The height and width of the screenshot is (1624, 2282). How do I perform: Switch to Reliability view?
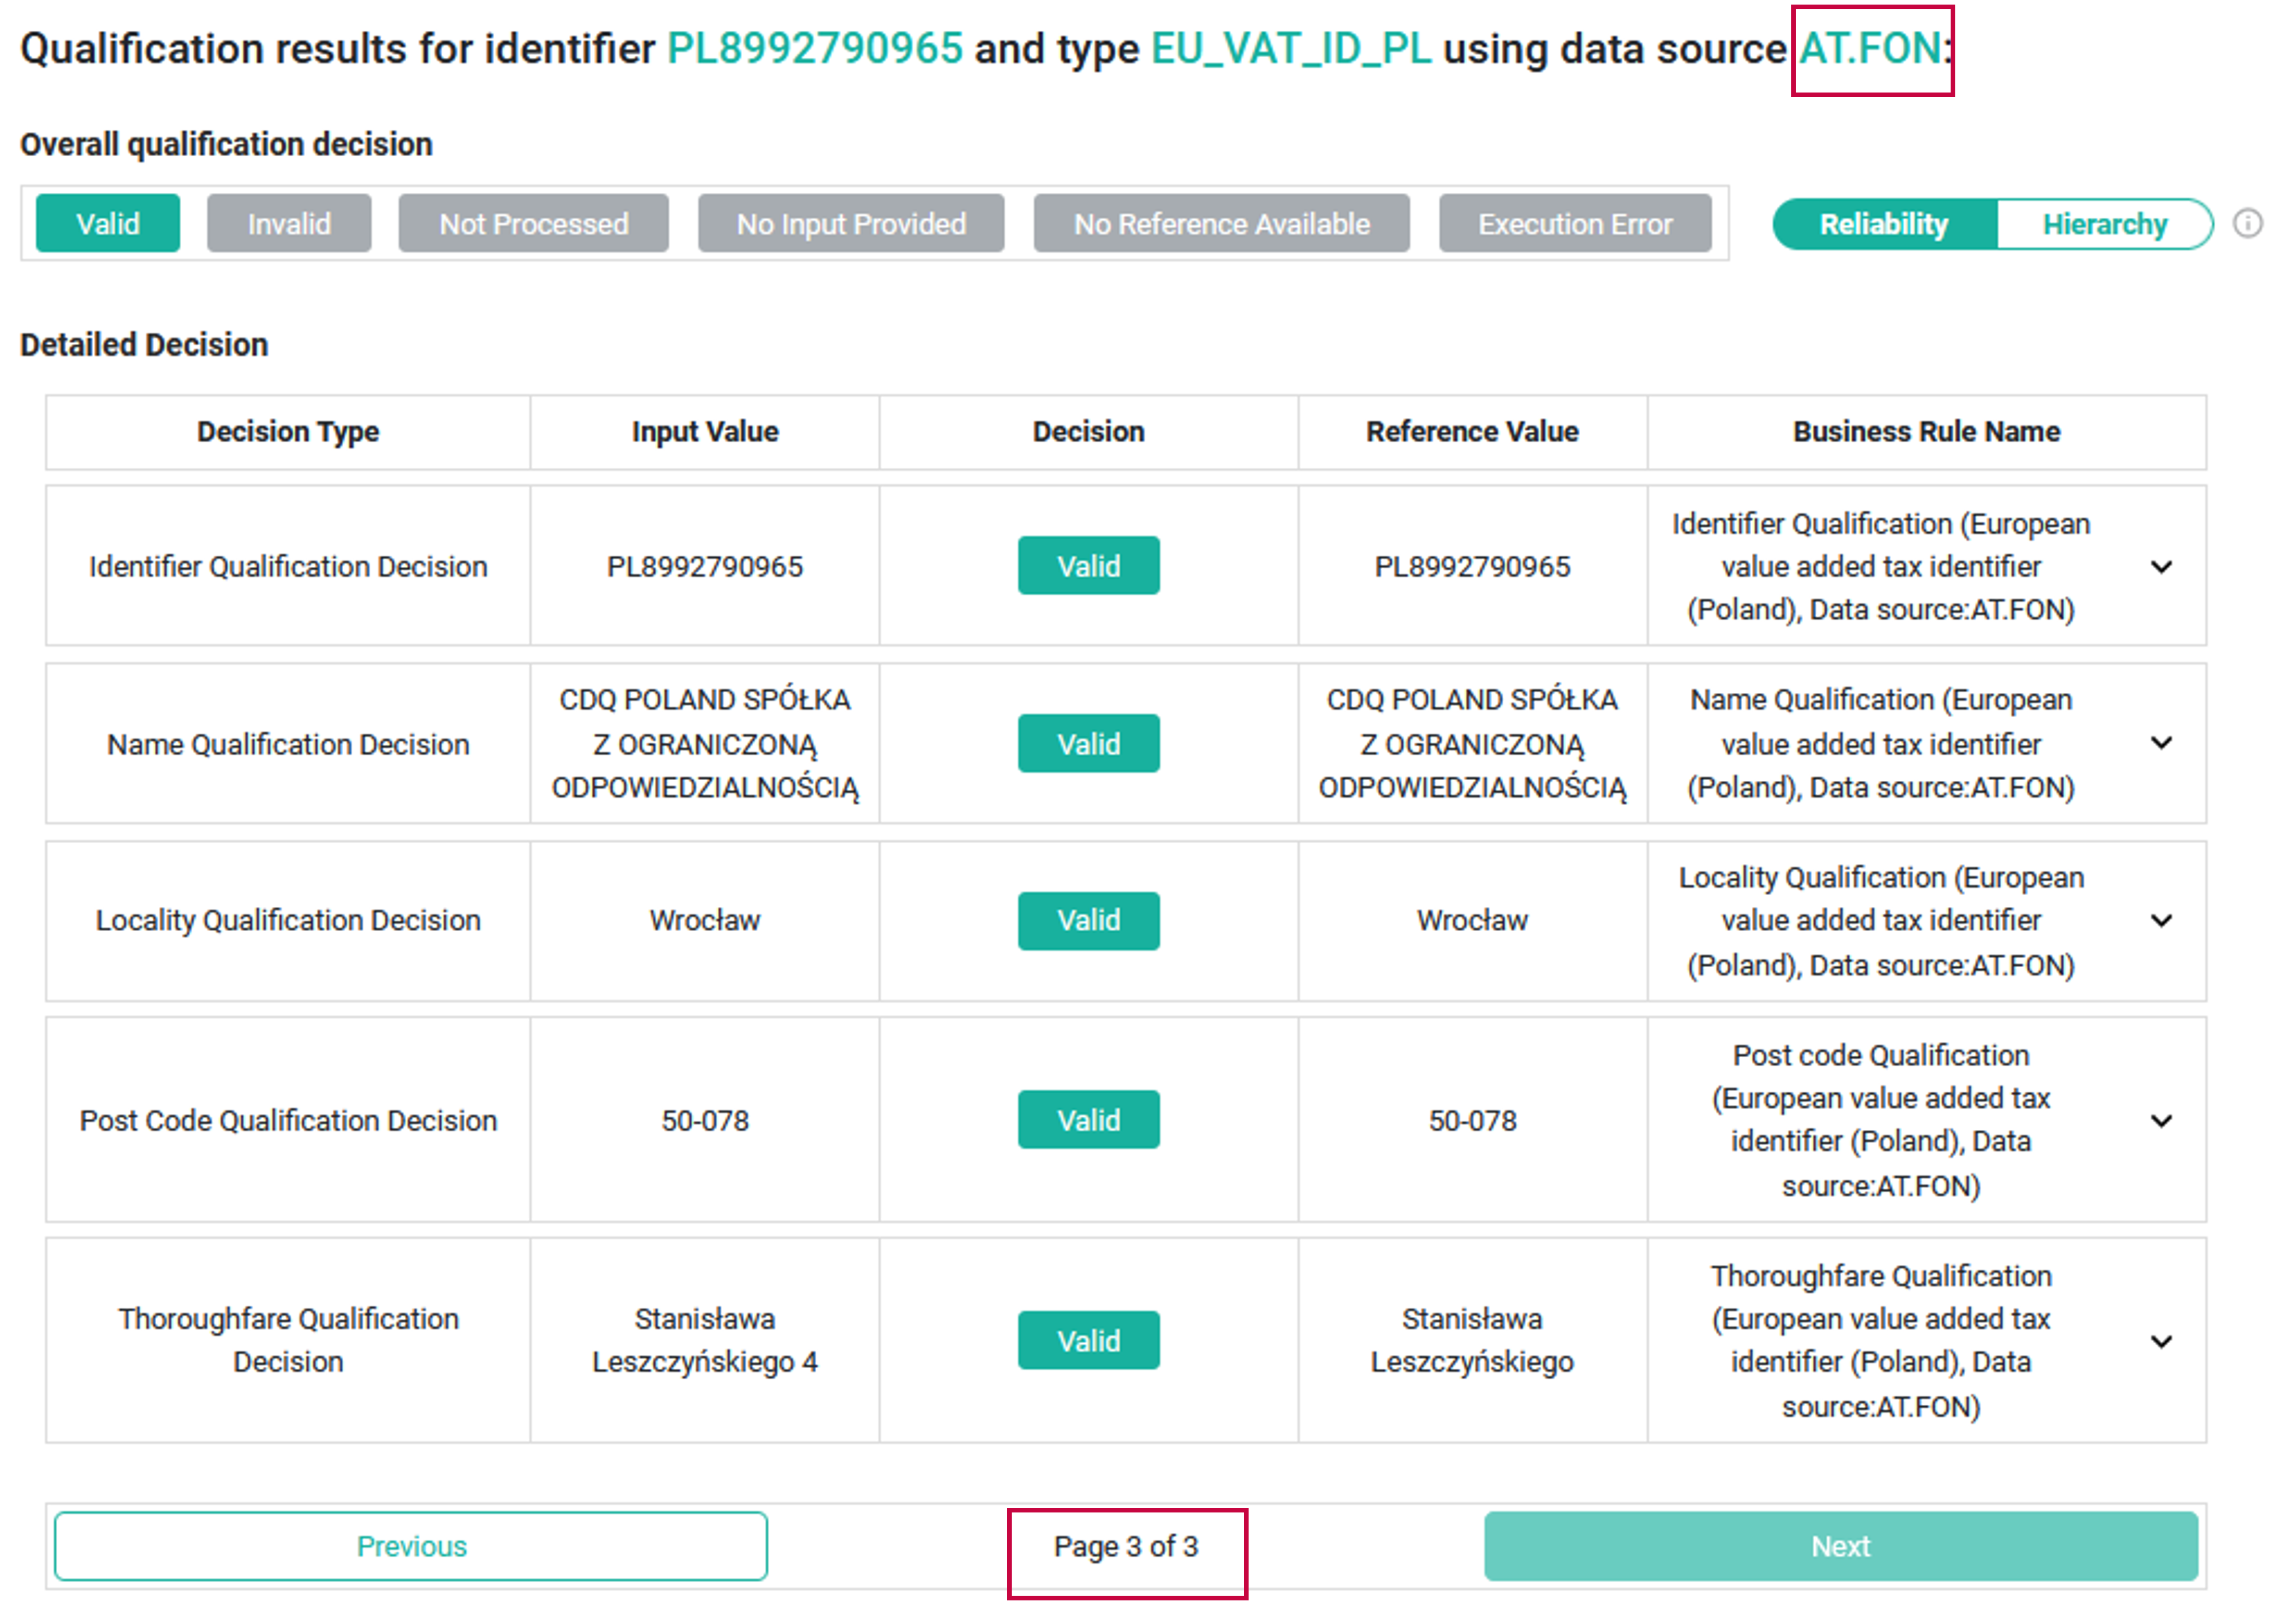[1884, 224]
